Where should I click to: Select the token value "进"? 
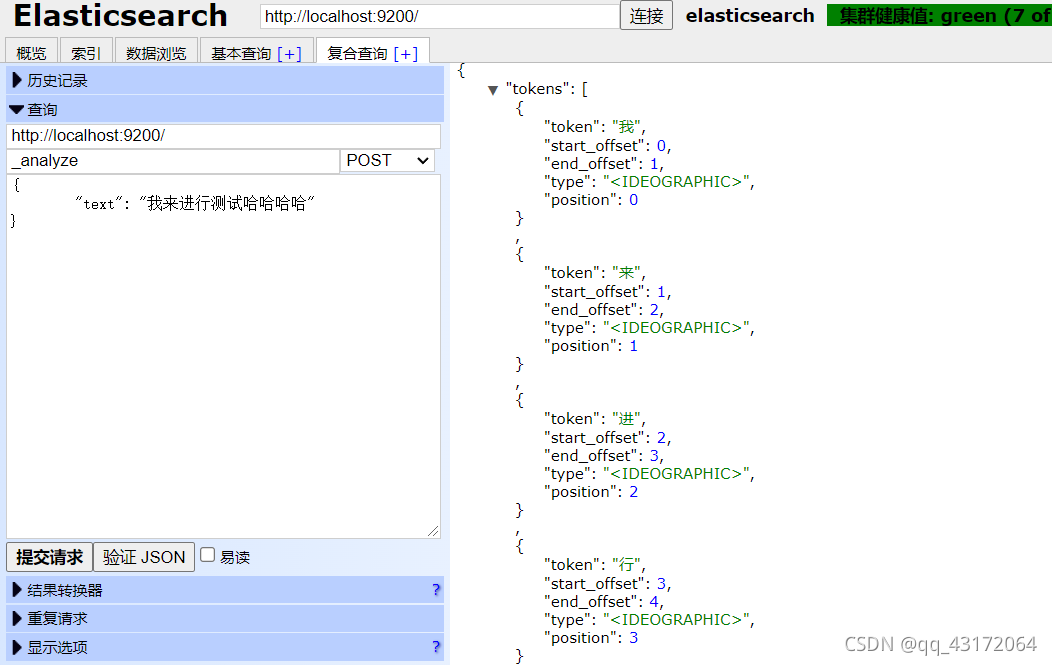(627, 419)
